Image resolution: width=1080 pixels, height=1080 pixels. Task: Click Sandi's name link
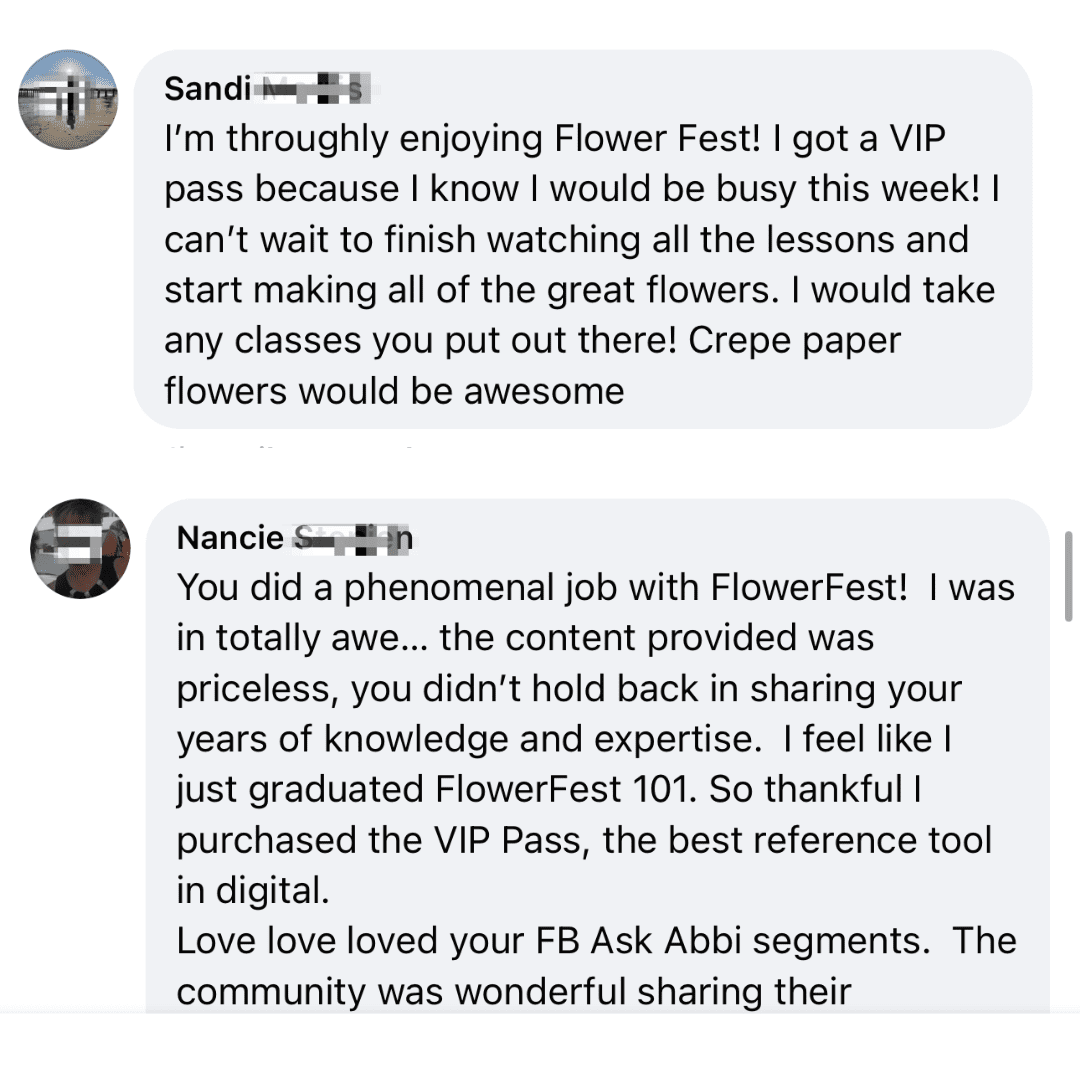(x=207, y=88)
